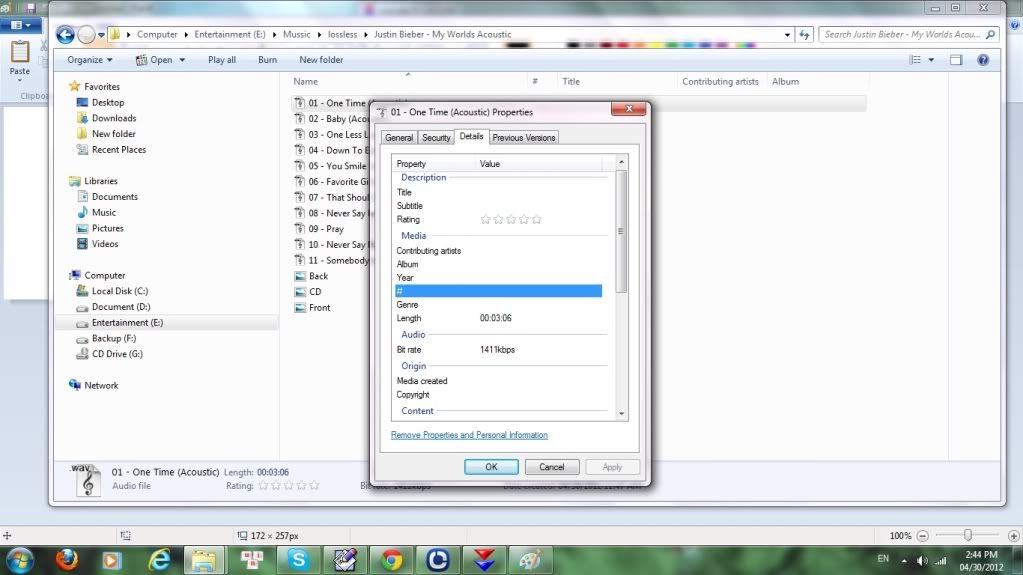Image resolution: width=1023 pixels, height=575 pixels.
Task: Switch to the General tab
Action: pyautogui.click(x=399, y=138)
